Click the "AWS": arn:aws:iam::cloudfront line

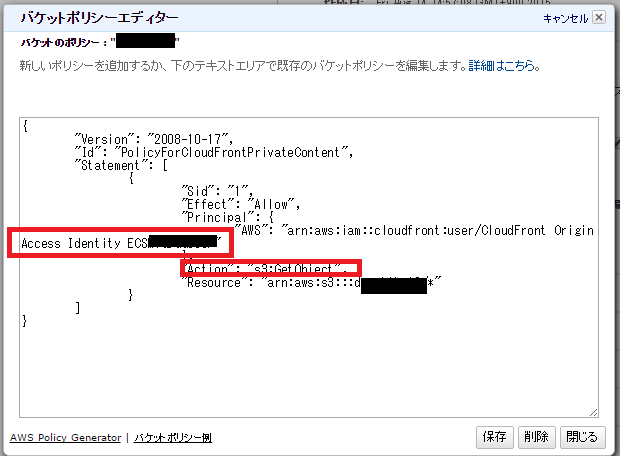(x=414, y=230)
